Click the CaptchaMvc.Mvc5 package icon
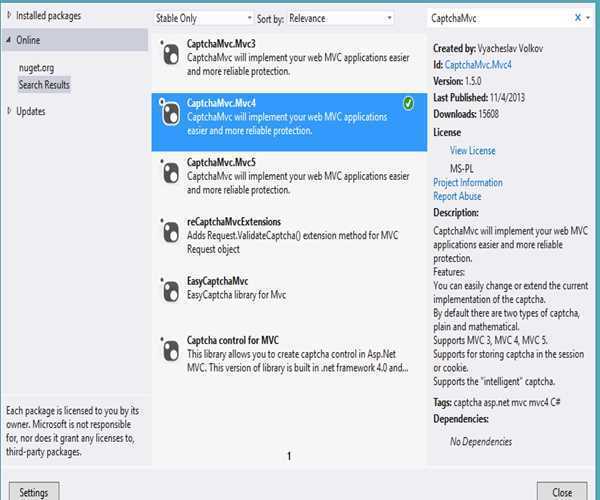The width and height of the screenshot is (600, 500). (170, 173)
